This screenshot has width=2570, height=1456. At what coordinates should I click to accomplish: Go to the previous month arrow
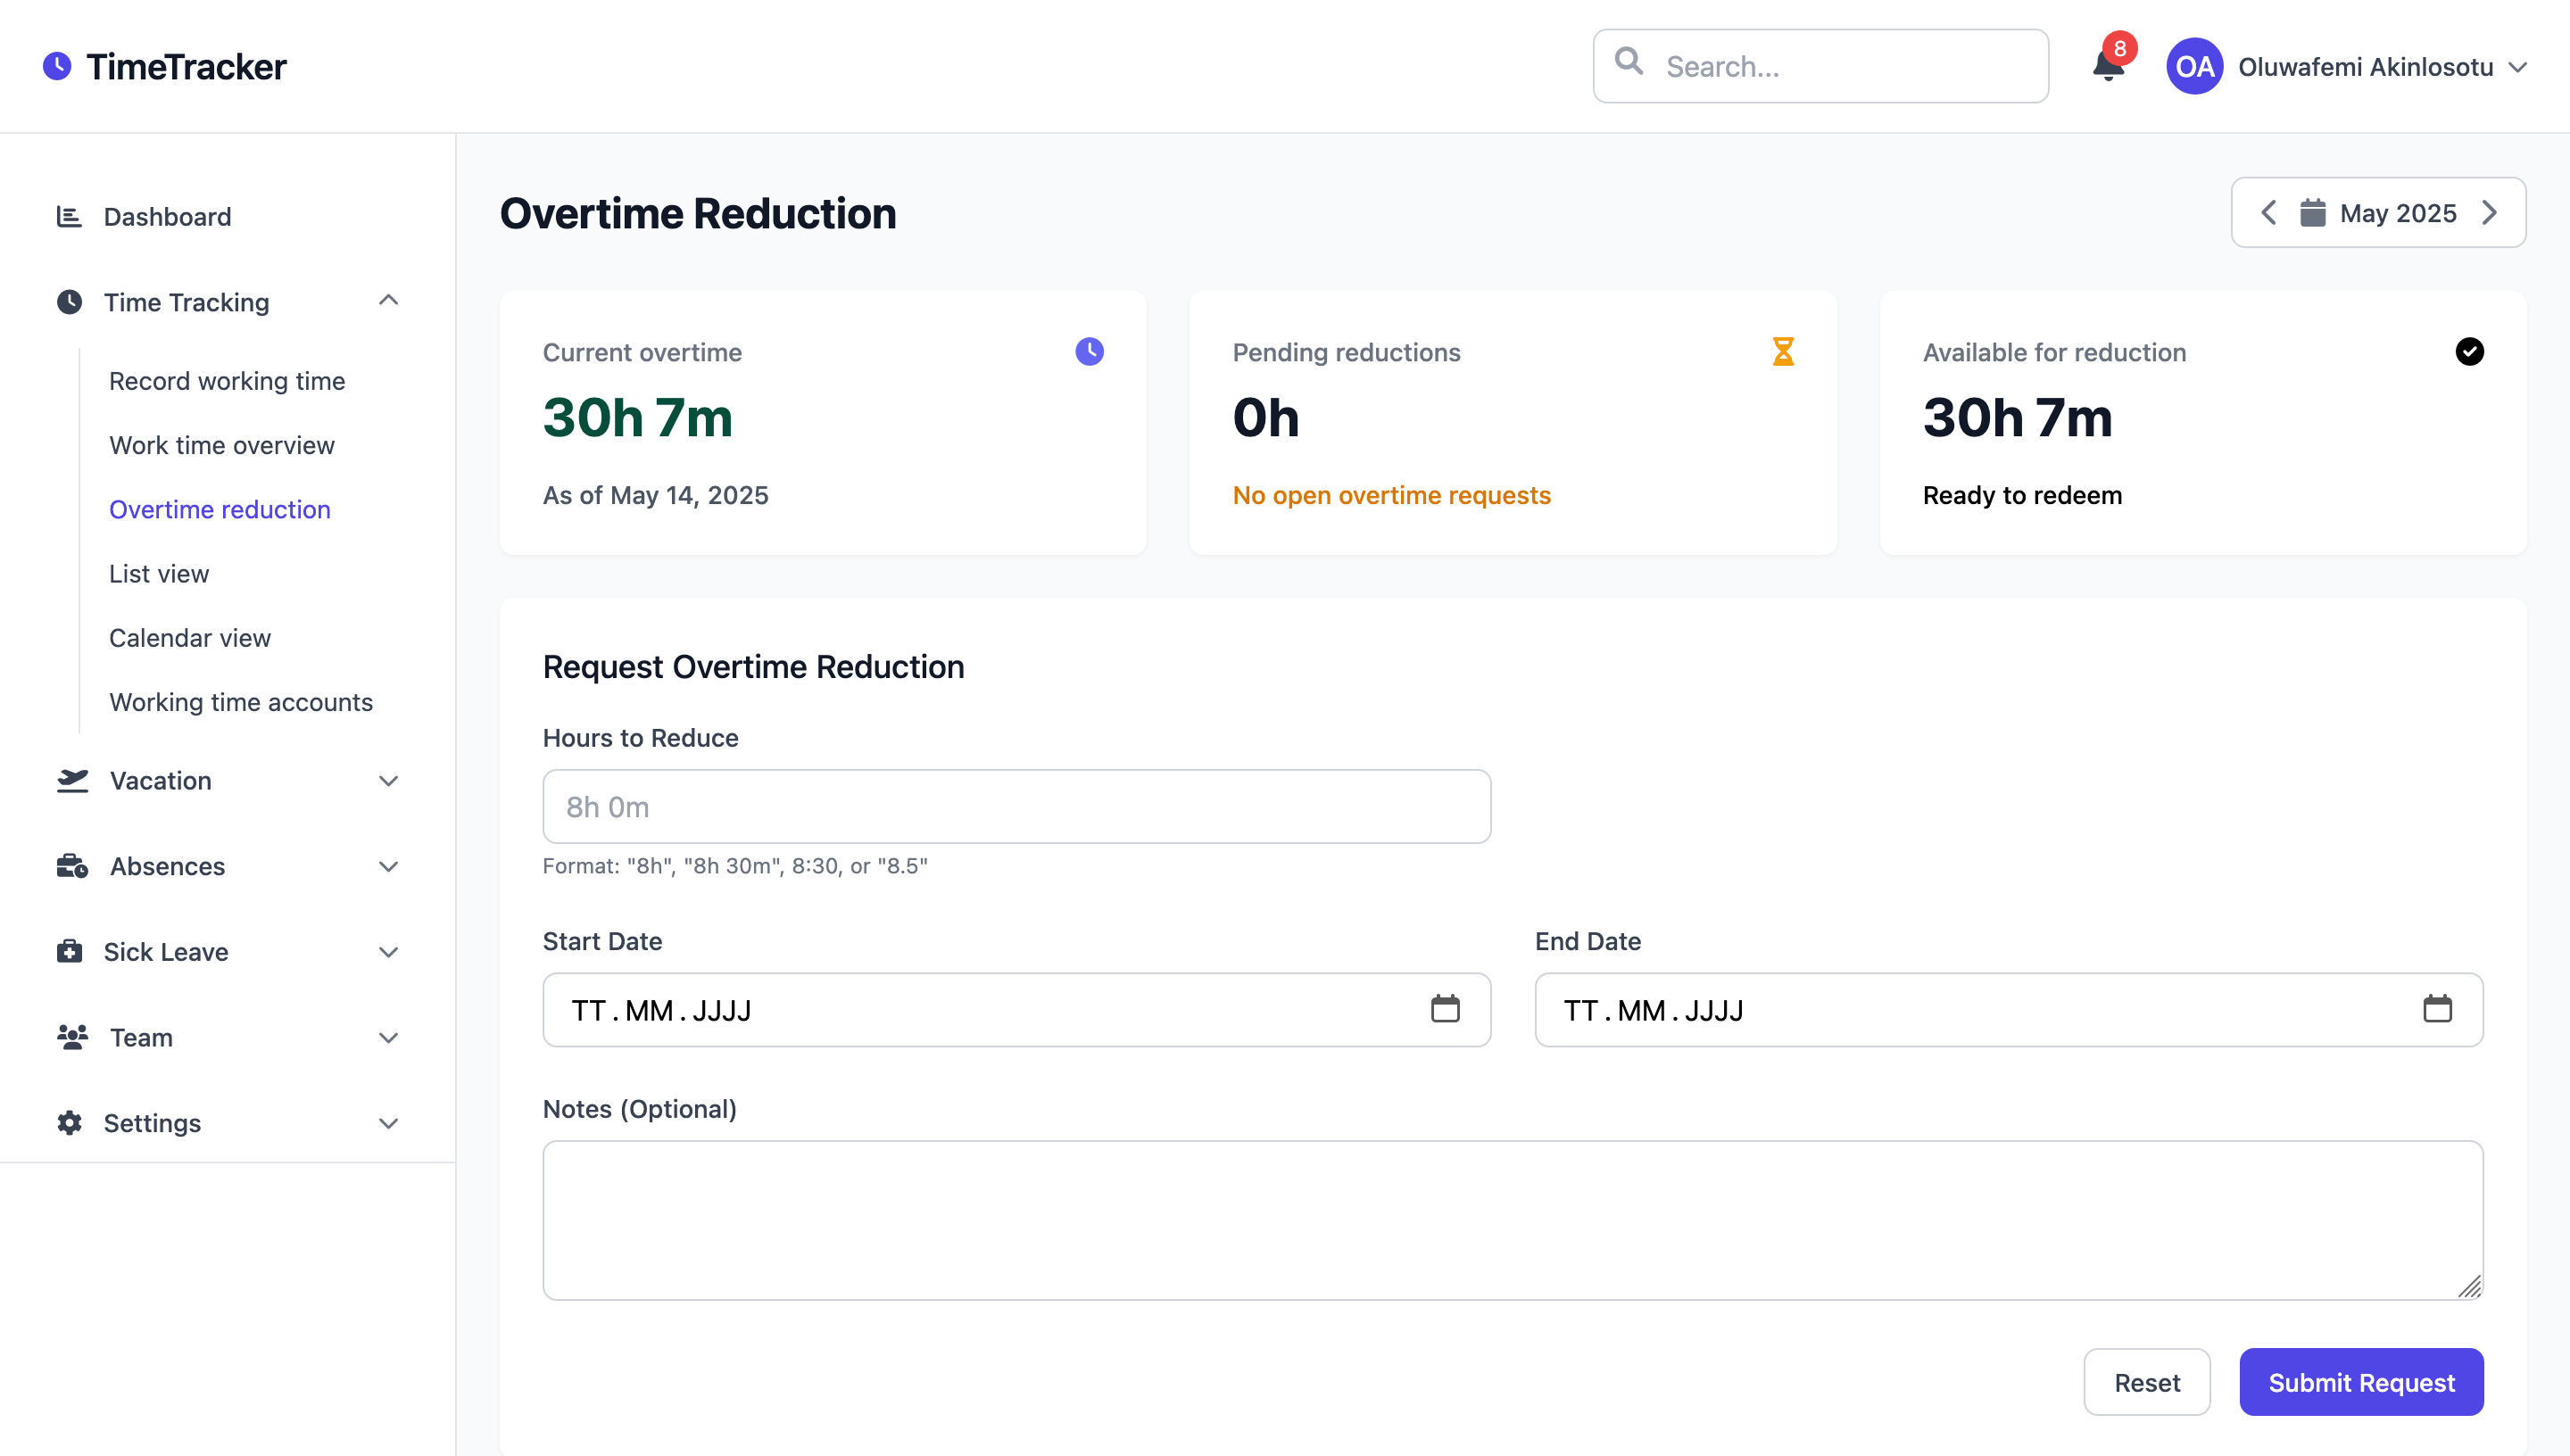coord(2269,213)
